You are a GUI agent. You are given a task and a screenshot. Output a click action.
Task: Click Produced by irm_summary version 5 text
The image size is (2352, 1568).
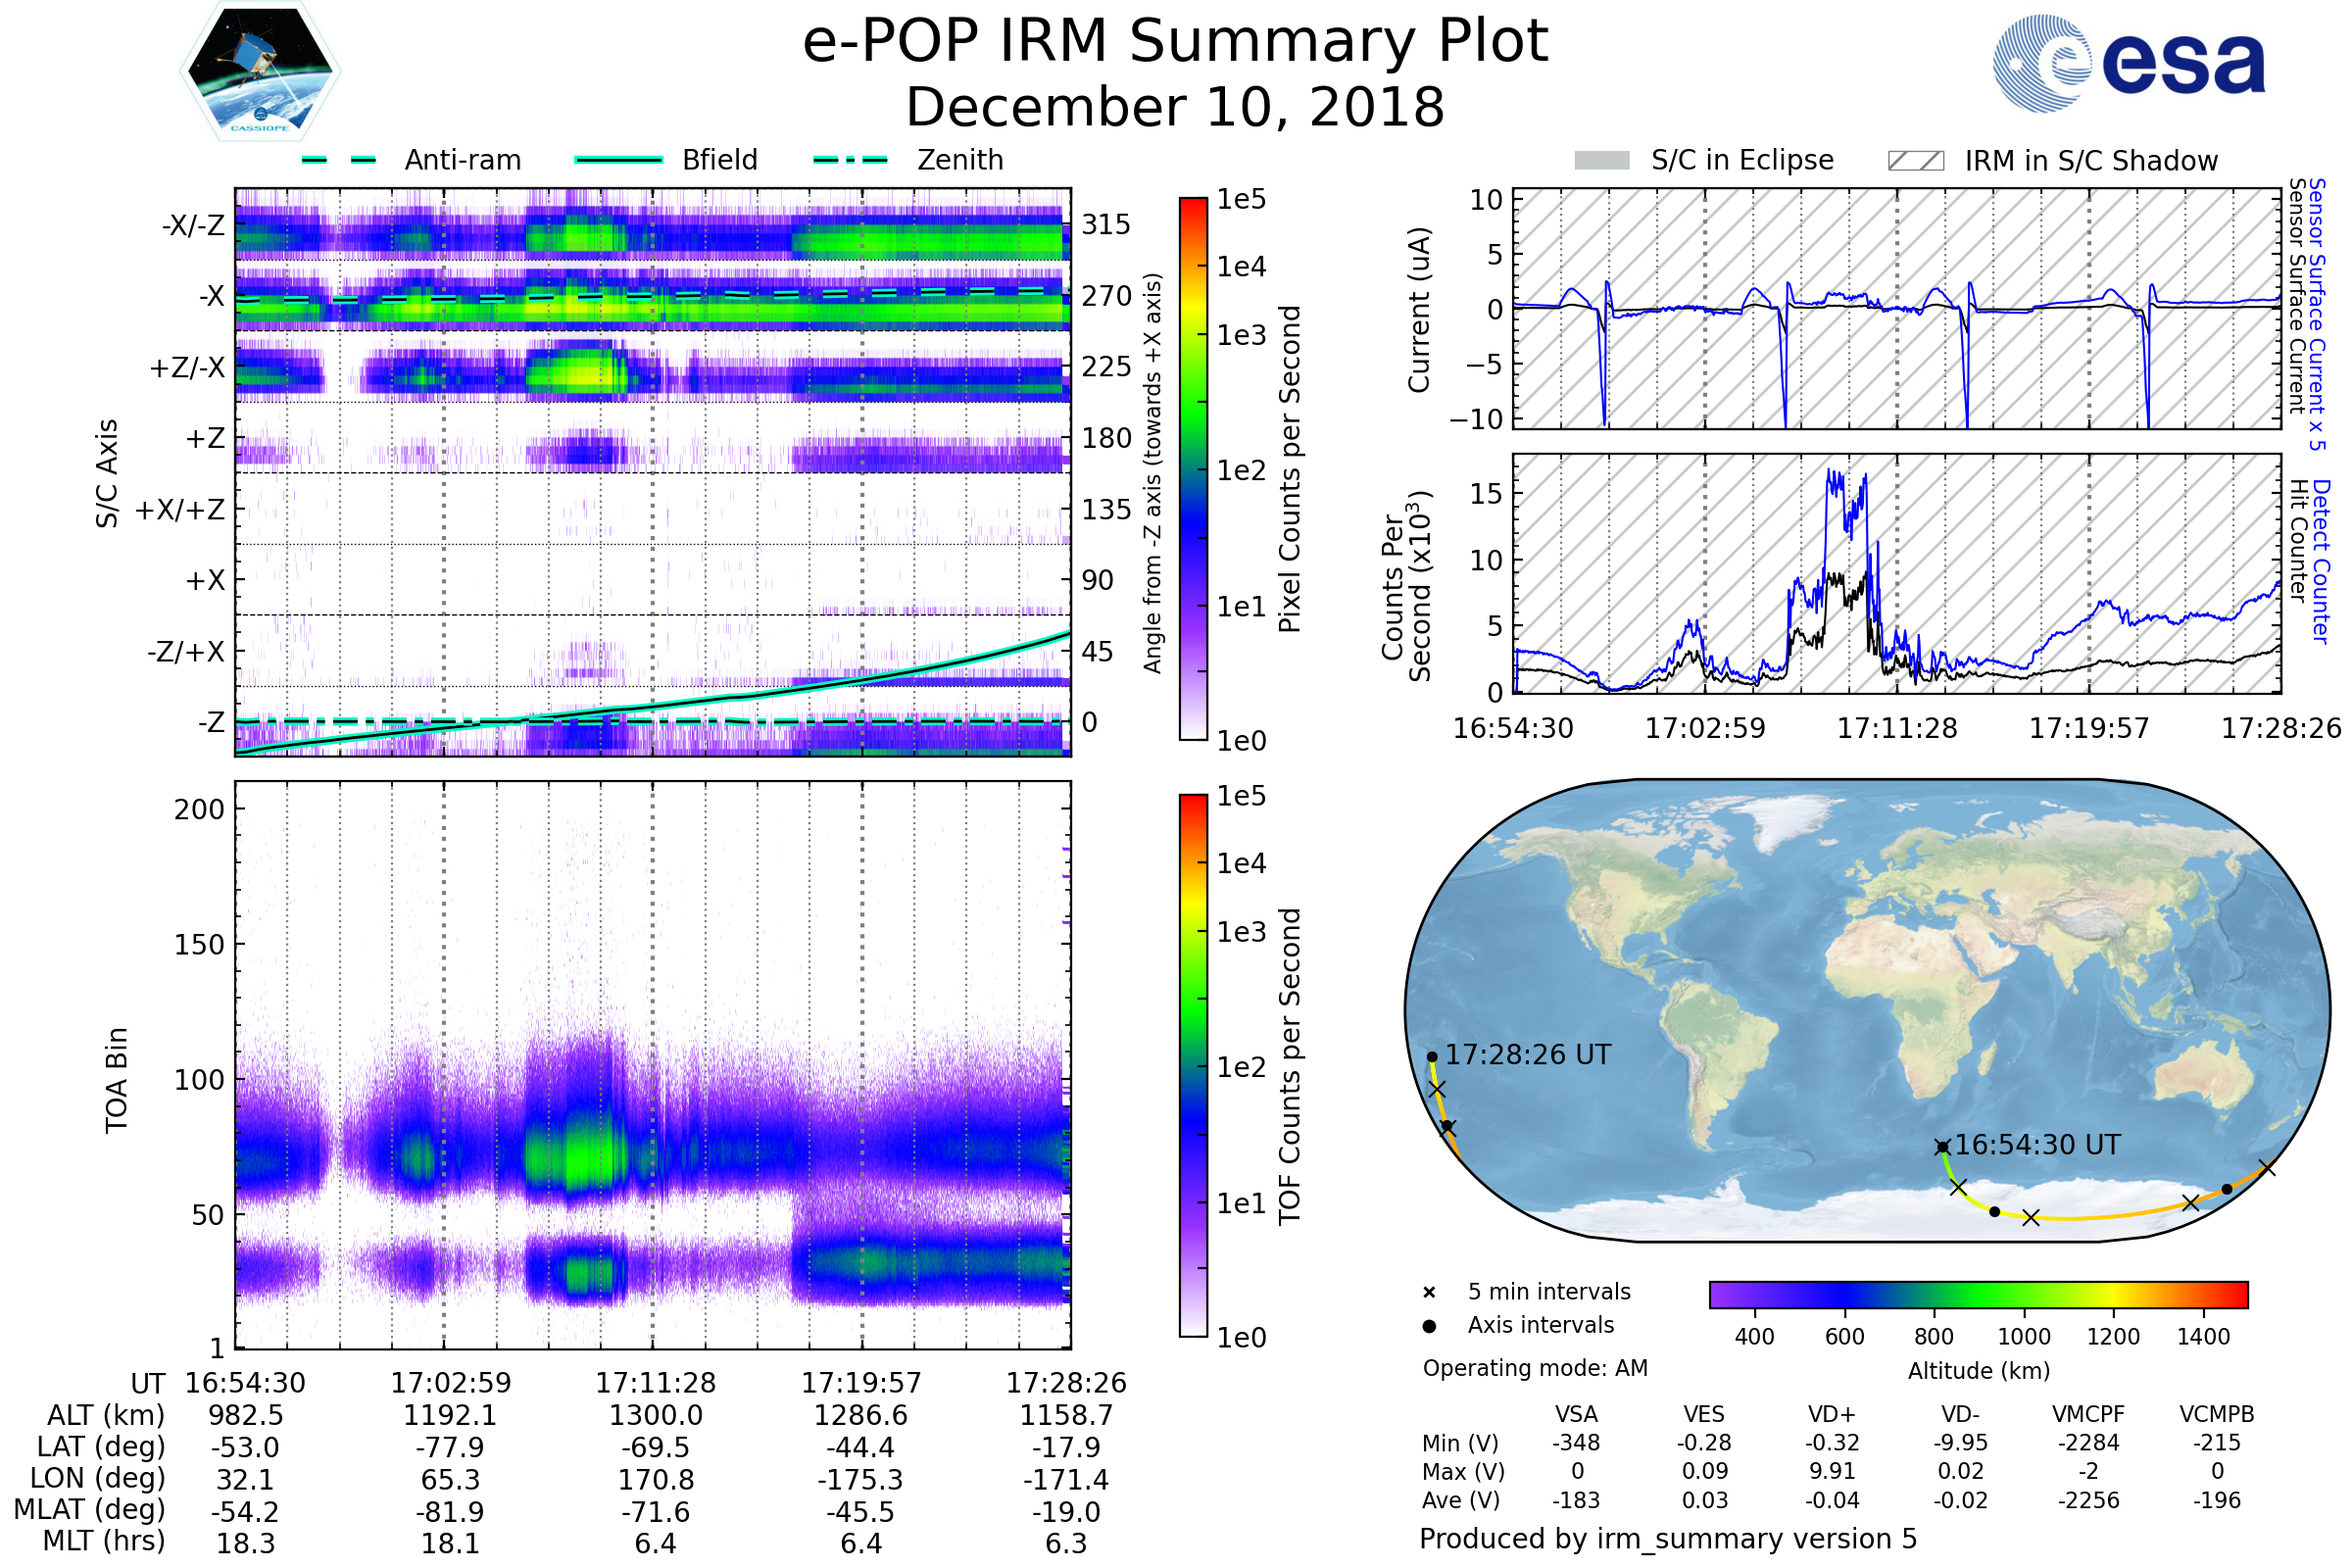pyautogui.click(x=1668, y=1539)
